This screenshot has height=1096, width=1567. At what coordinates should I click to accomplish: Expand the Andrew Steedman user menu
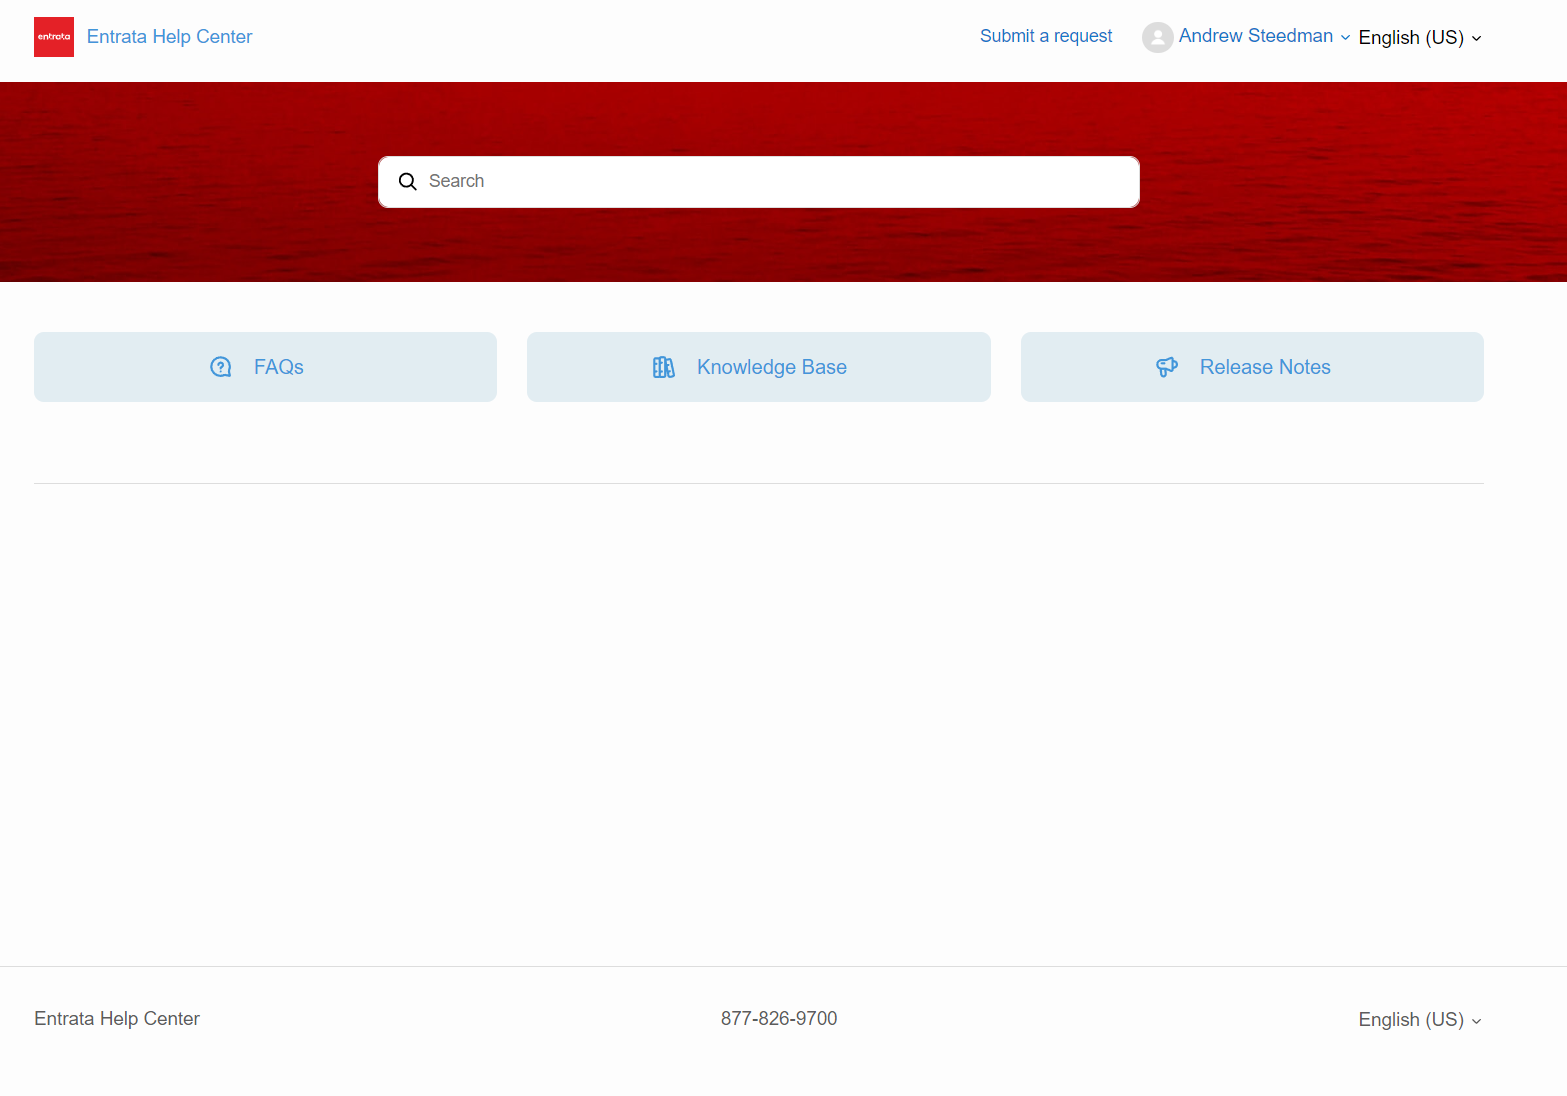(x=1264, y=36)
